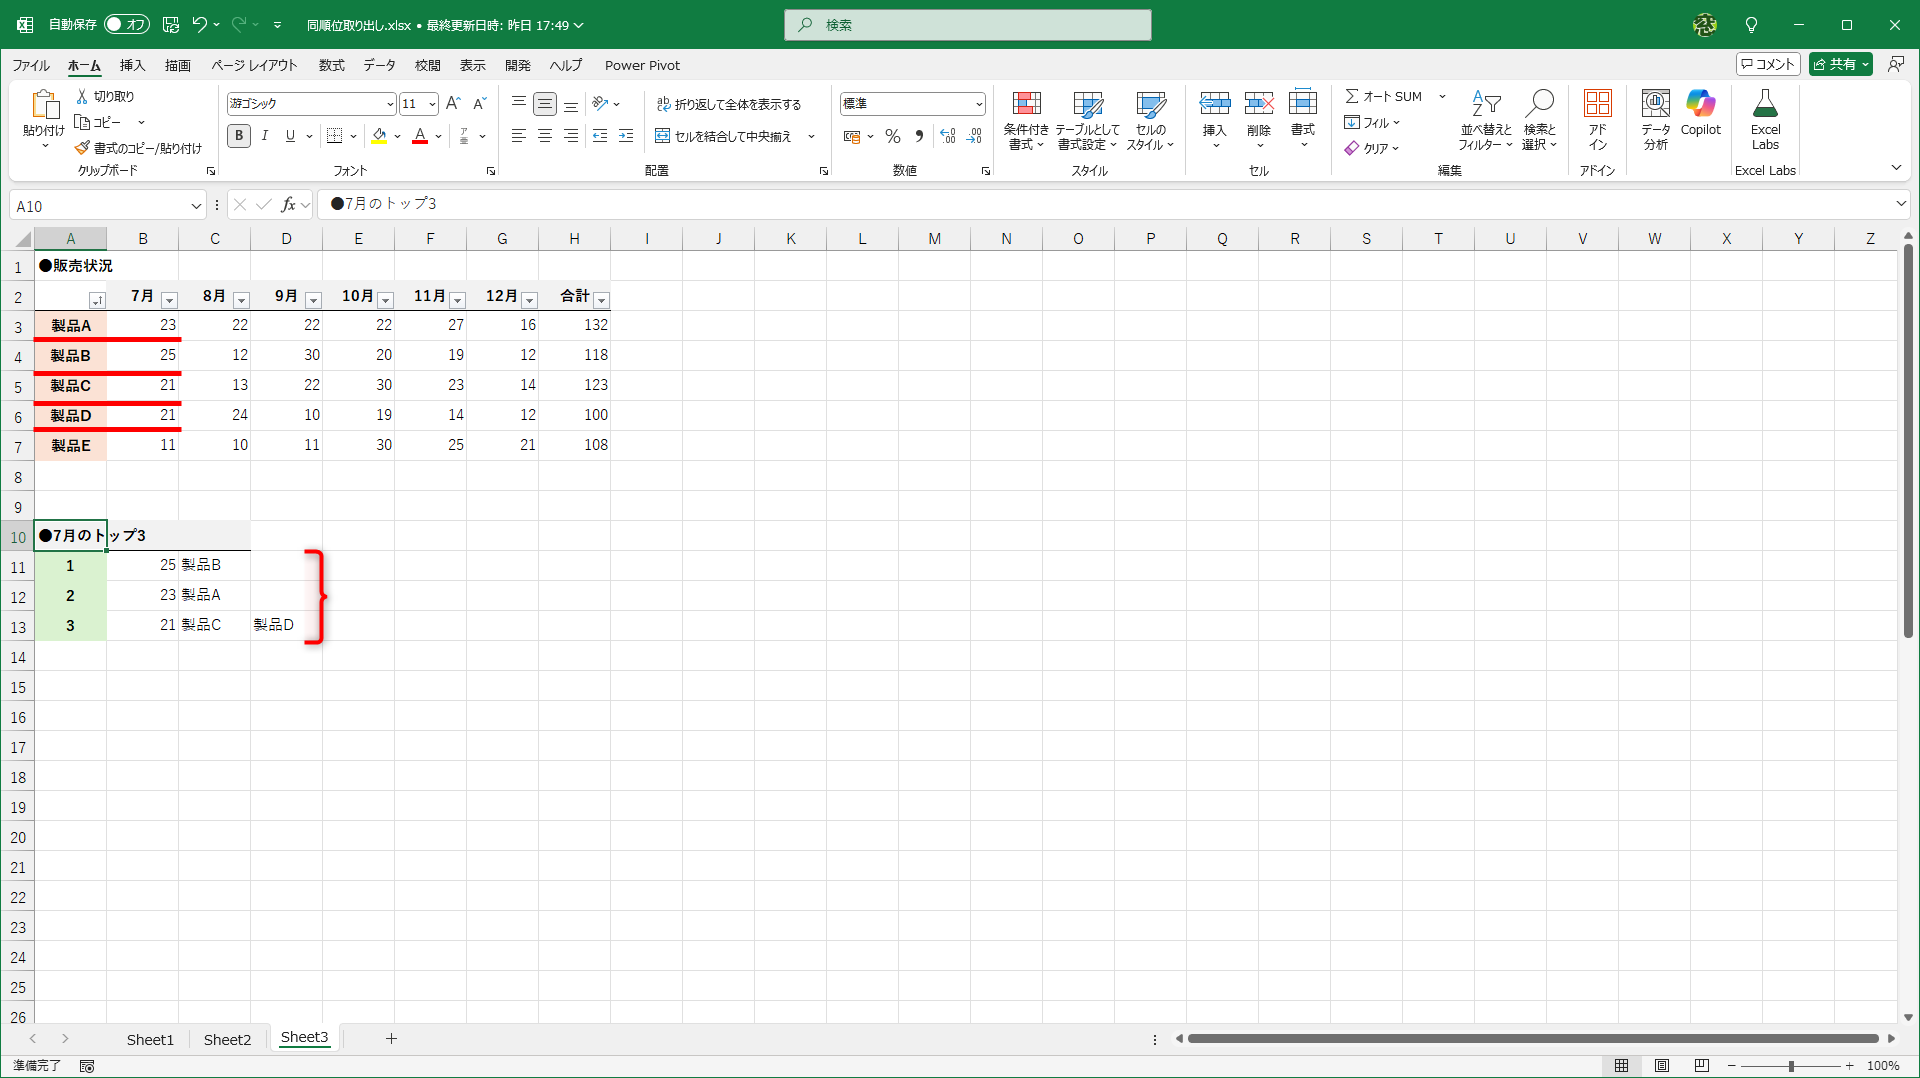The image size is (1920, 1078).
Task: Click the Tell Me lightbulb icon
Action: (1751, 25)
